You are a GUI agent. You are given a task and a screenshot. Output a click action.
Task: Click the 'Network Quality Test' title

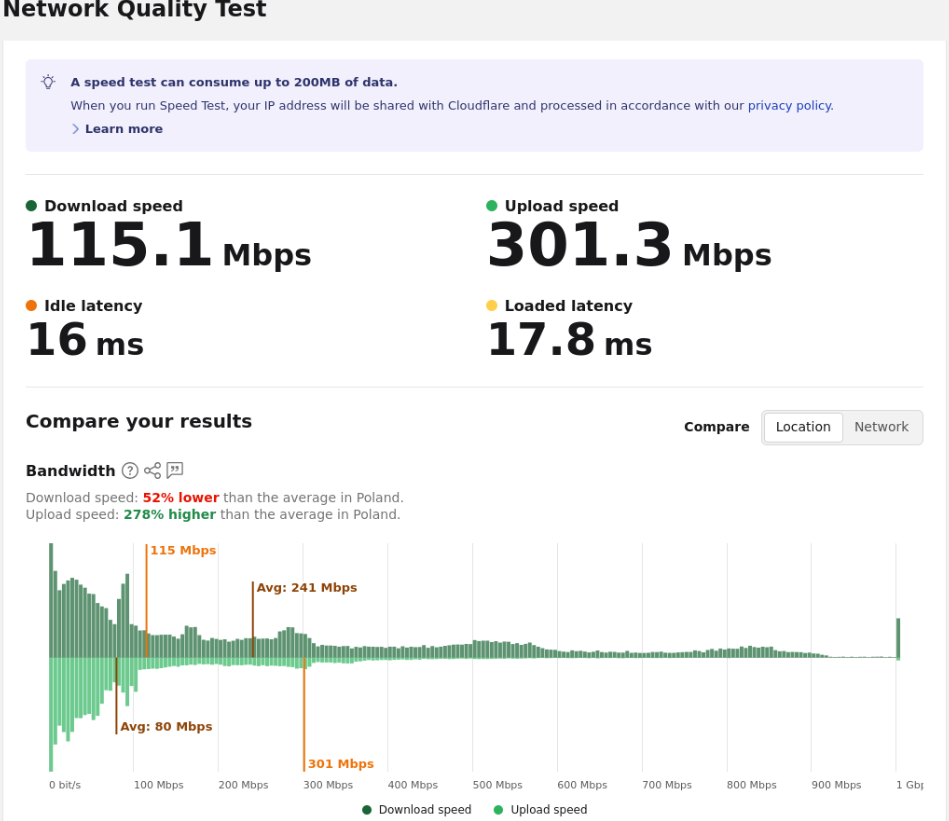pyautogui.click(x=134, y=9)
